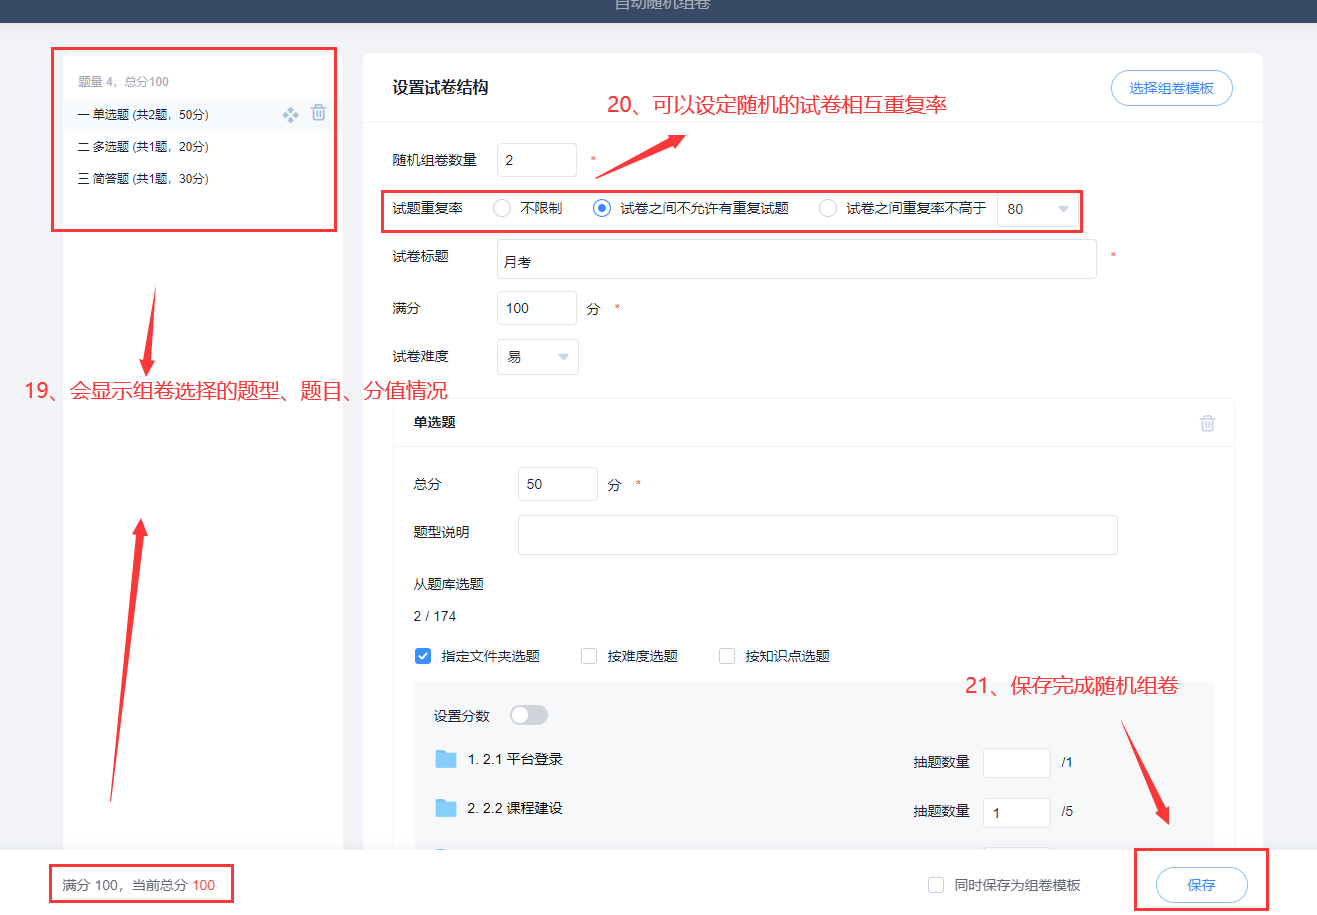Toggle the 设置分数 switch

pyautogui.click(x=529, y=715)
